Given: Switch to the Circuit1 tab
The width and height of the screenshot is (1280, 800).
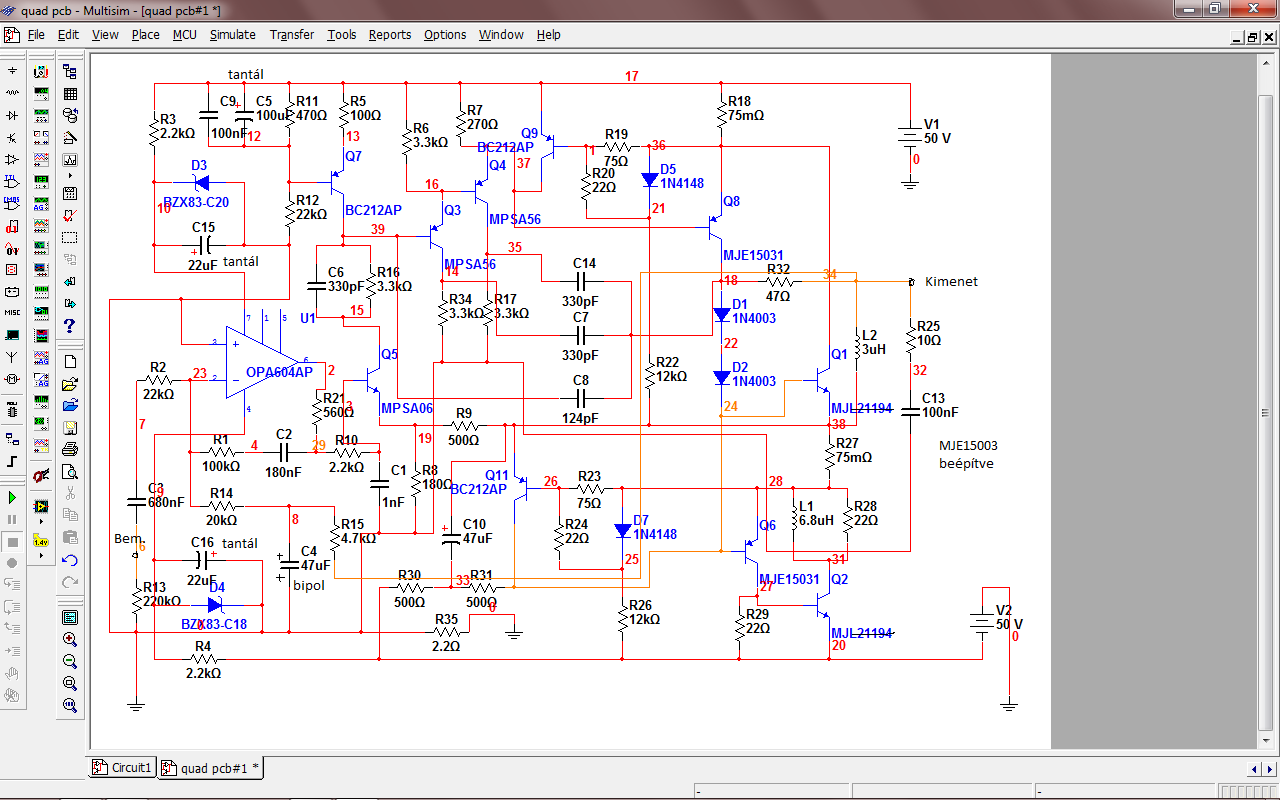Looking at the screenshot, I should tap(122, 768).
